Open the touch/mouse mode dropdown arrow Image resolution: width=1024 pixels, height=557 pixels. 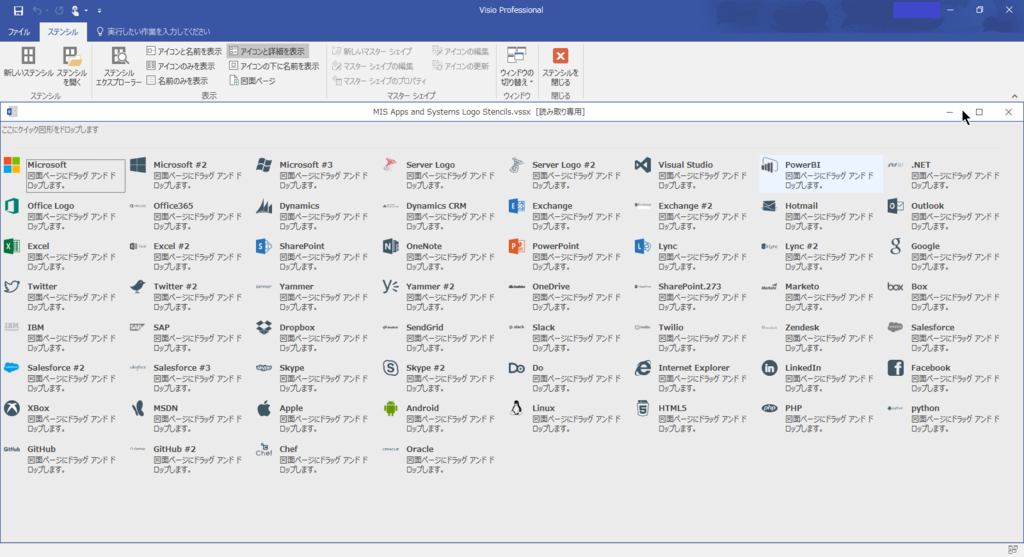[86, 10]
